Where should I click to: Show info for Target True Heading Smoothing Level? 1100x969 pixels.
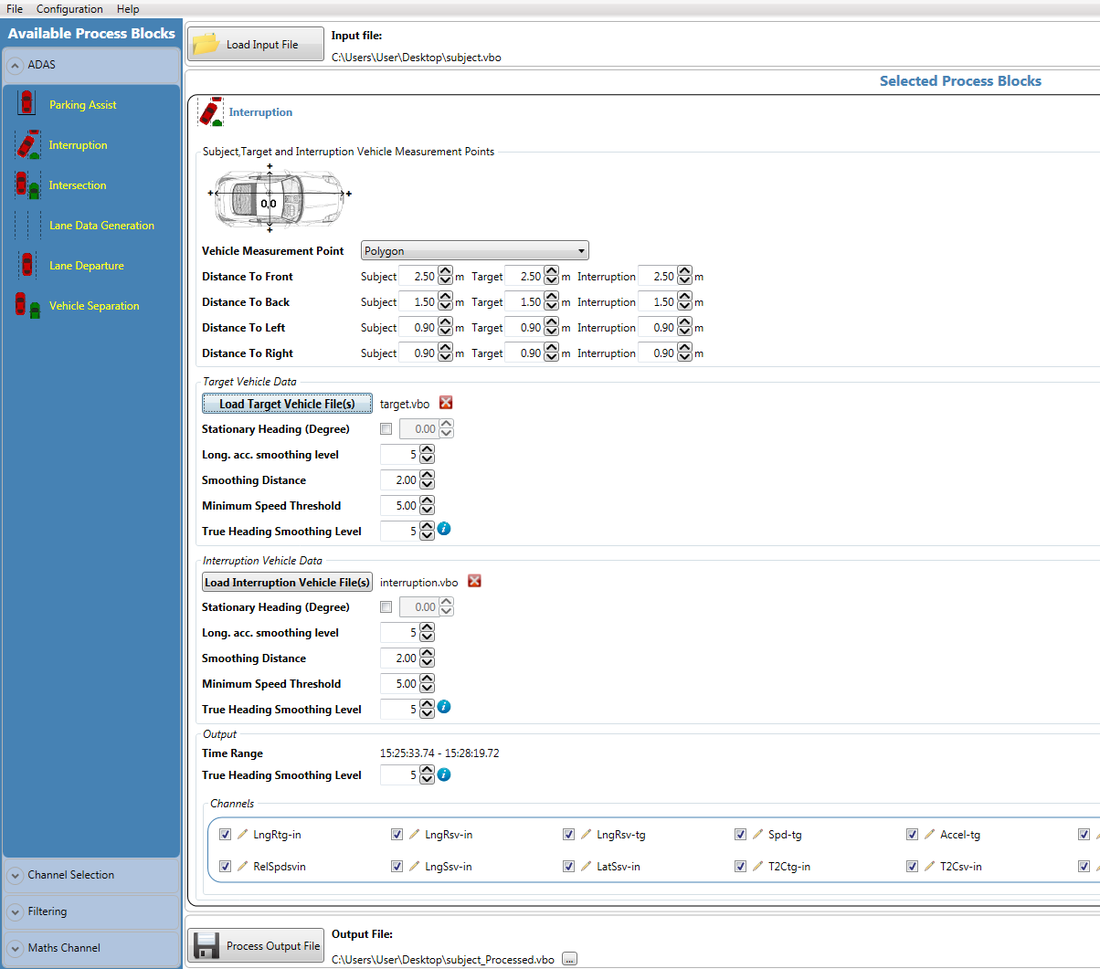[444, 528]
